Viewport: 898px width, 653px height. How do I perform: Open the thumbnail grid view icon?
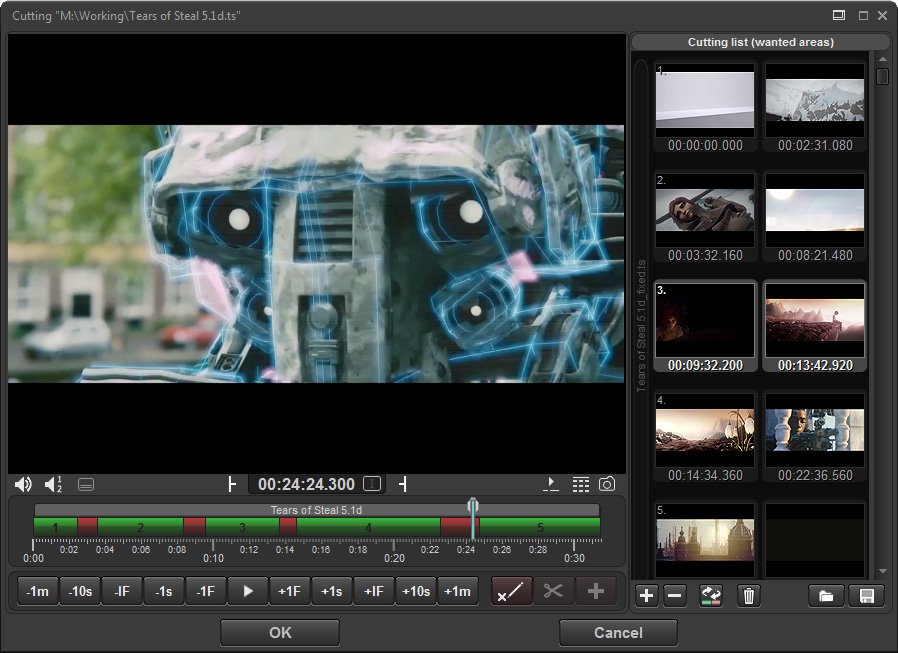pos(580,485)
